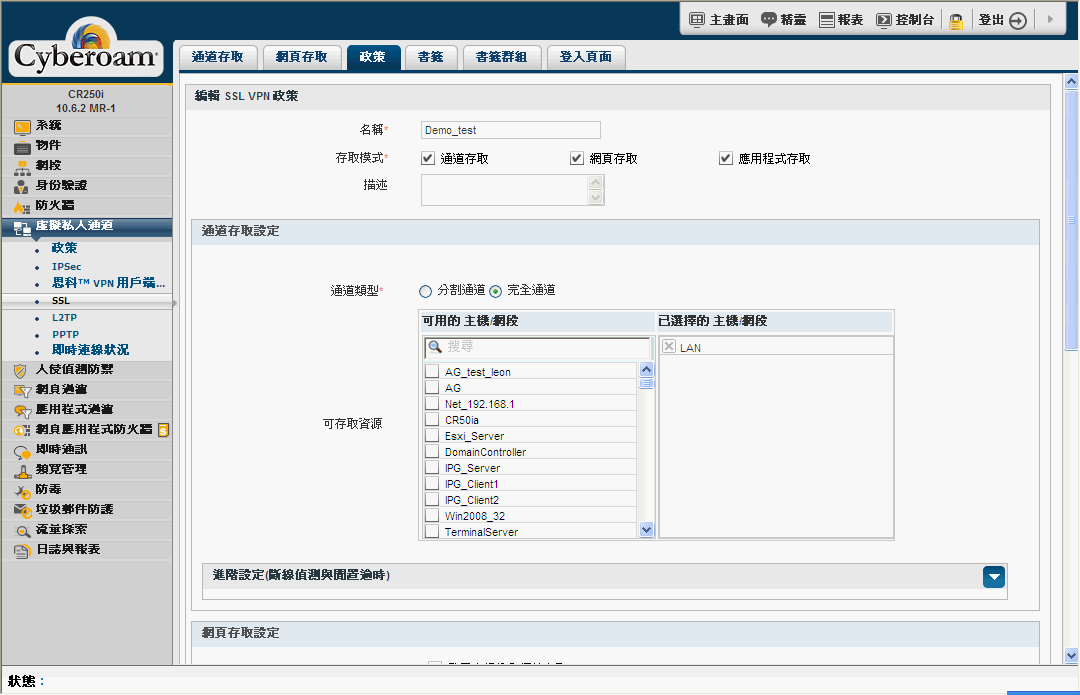Select the 完全通道 radio button
The image size is (1080, 695).
coord(496,291)
